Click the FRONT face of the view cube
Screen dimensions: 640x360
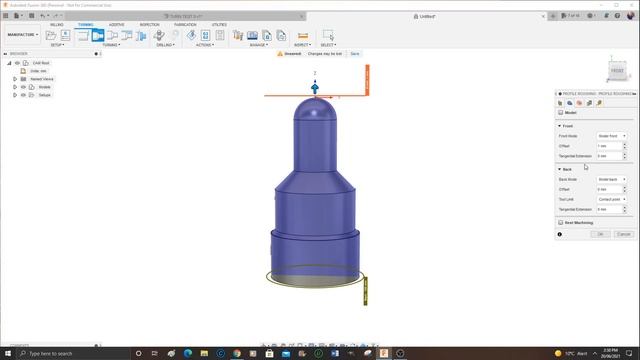pyautogui.click(x=617, y=71)
